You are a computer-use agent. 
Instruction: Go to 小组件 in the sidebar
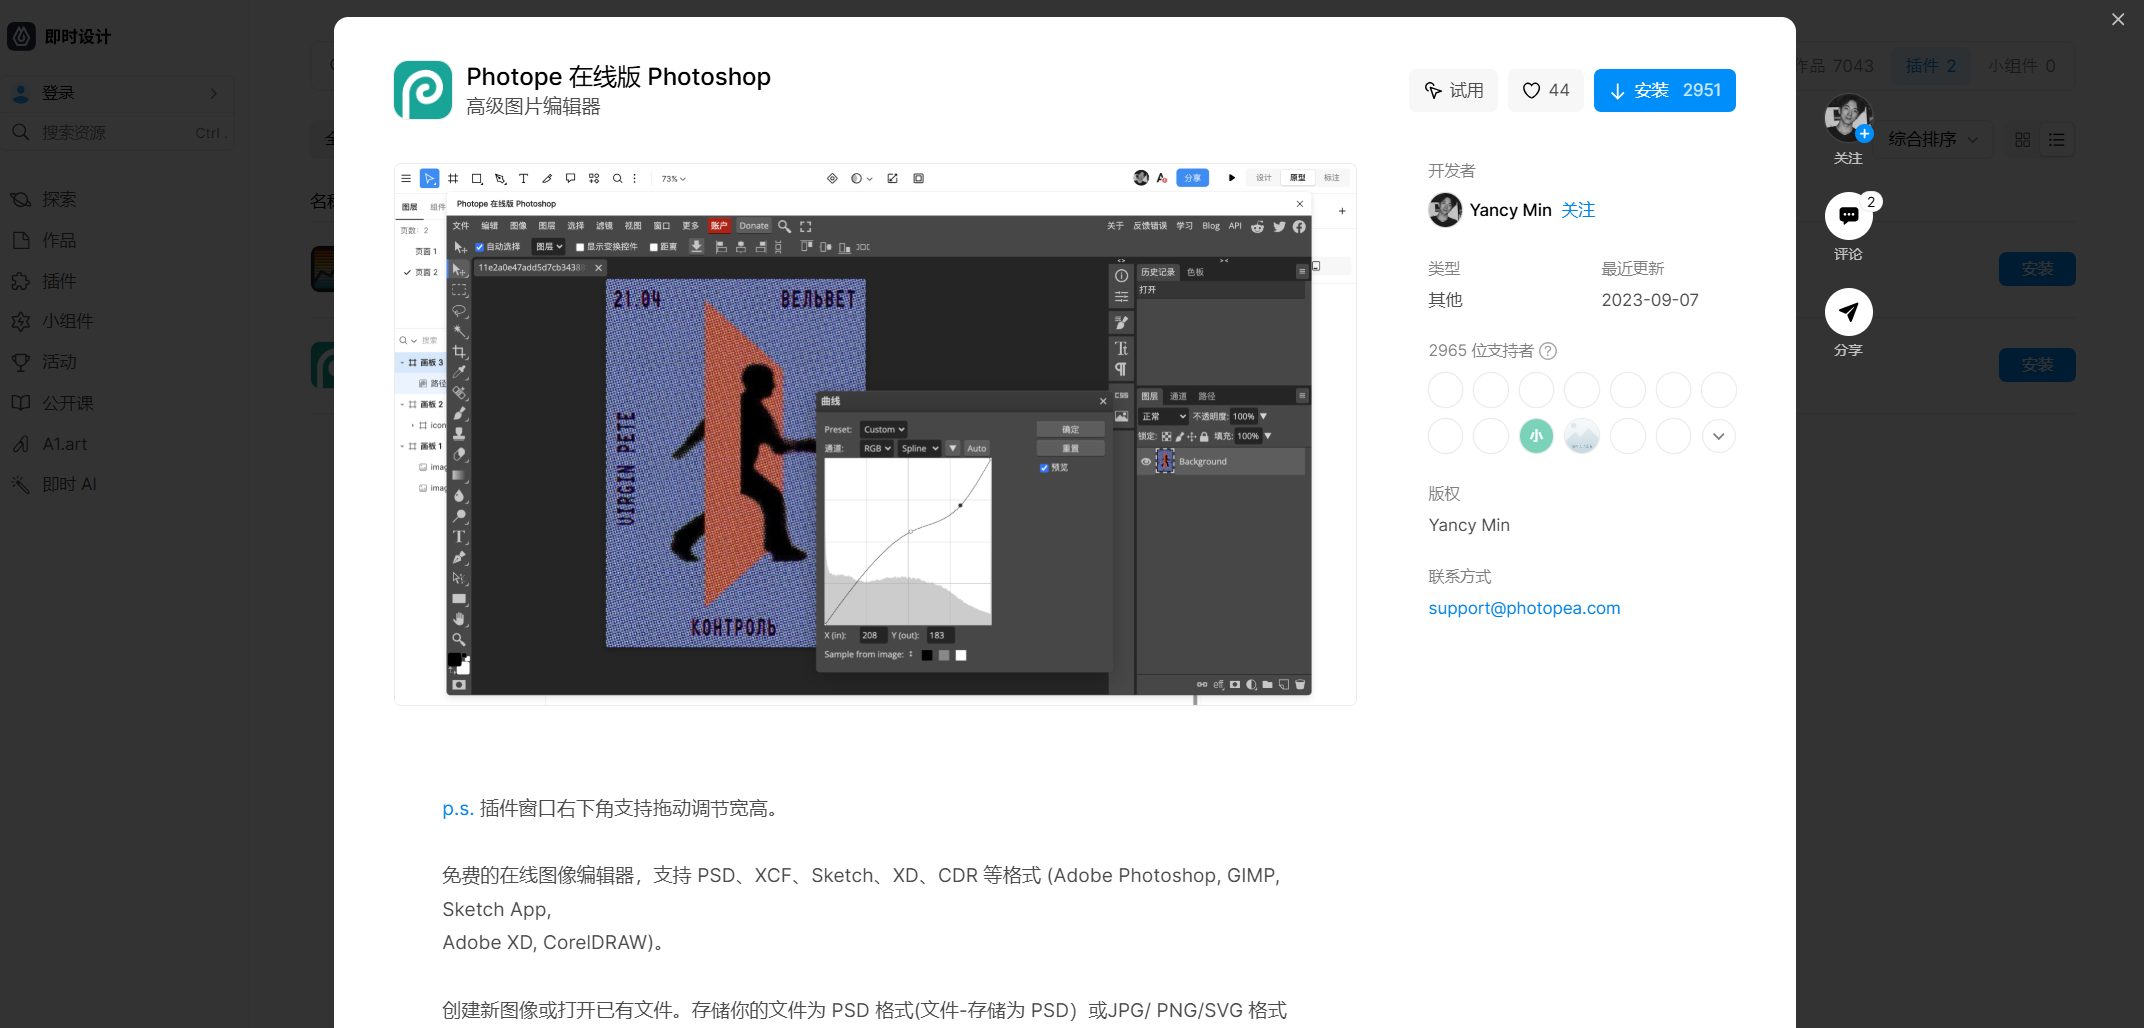pyautogui.click(x=67, y=321)
